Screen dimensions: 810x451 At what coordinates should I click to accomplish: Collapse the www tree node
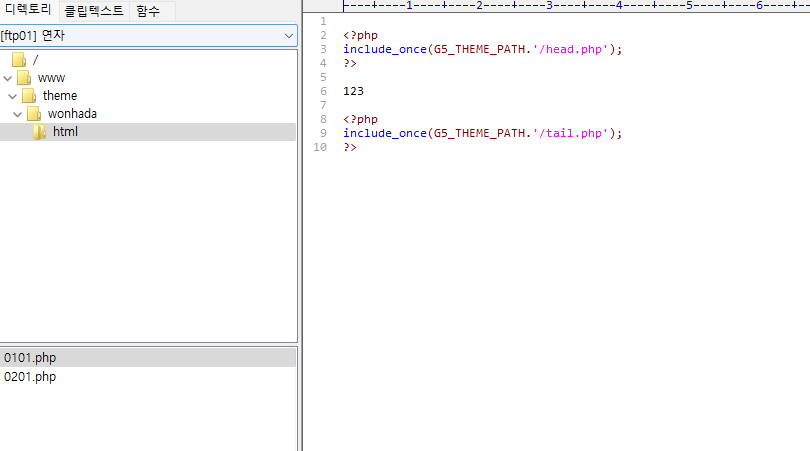click(x=8, y=78)
